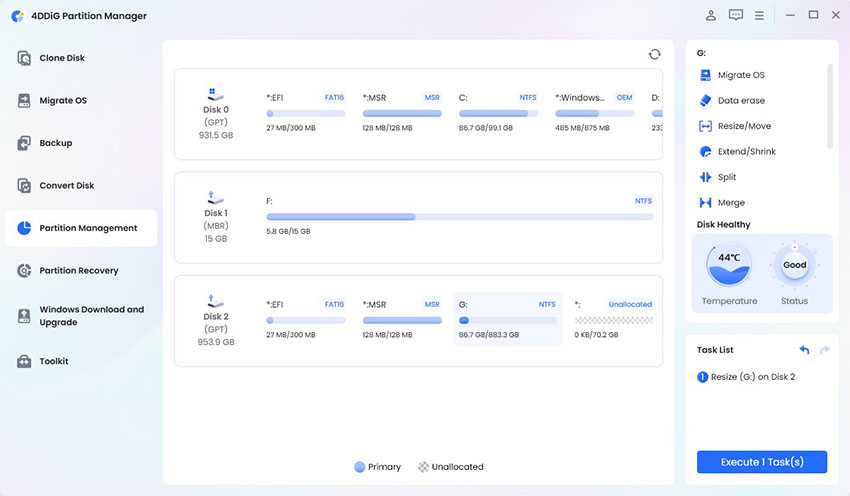The height and width of the screenshot is (496, 850).
Task: Open the hamburger menu in title bar
Action: point(760,16)
